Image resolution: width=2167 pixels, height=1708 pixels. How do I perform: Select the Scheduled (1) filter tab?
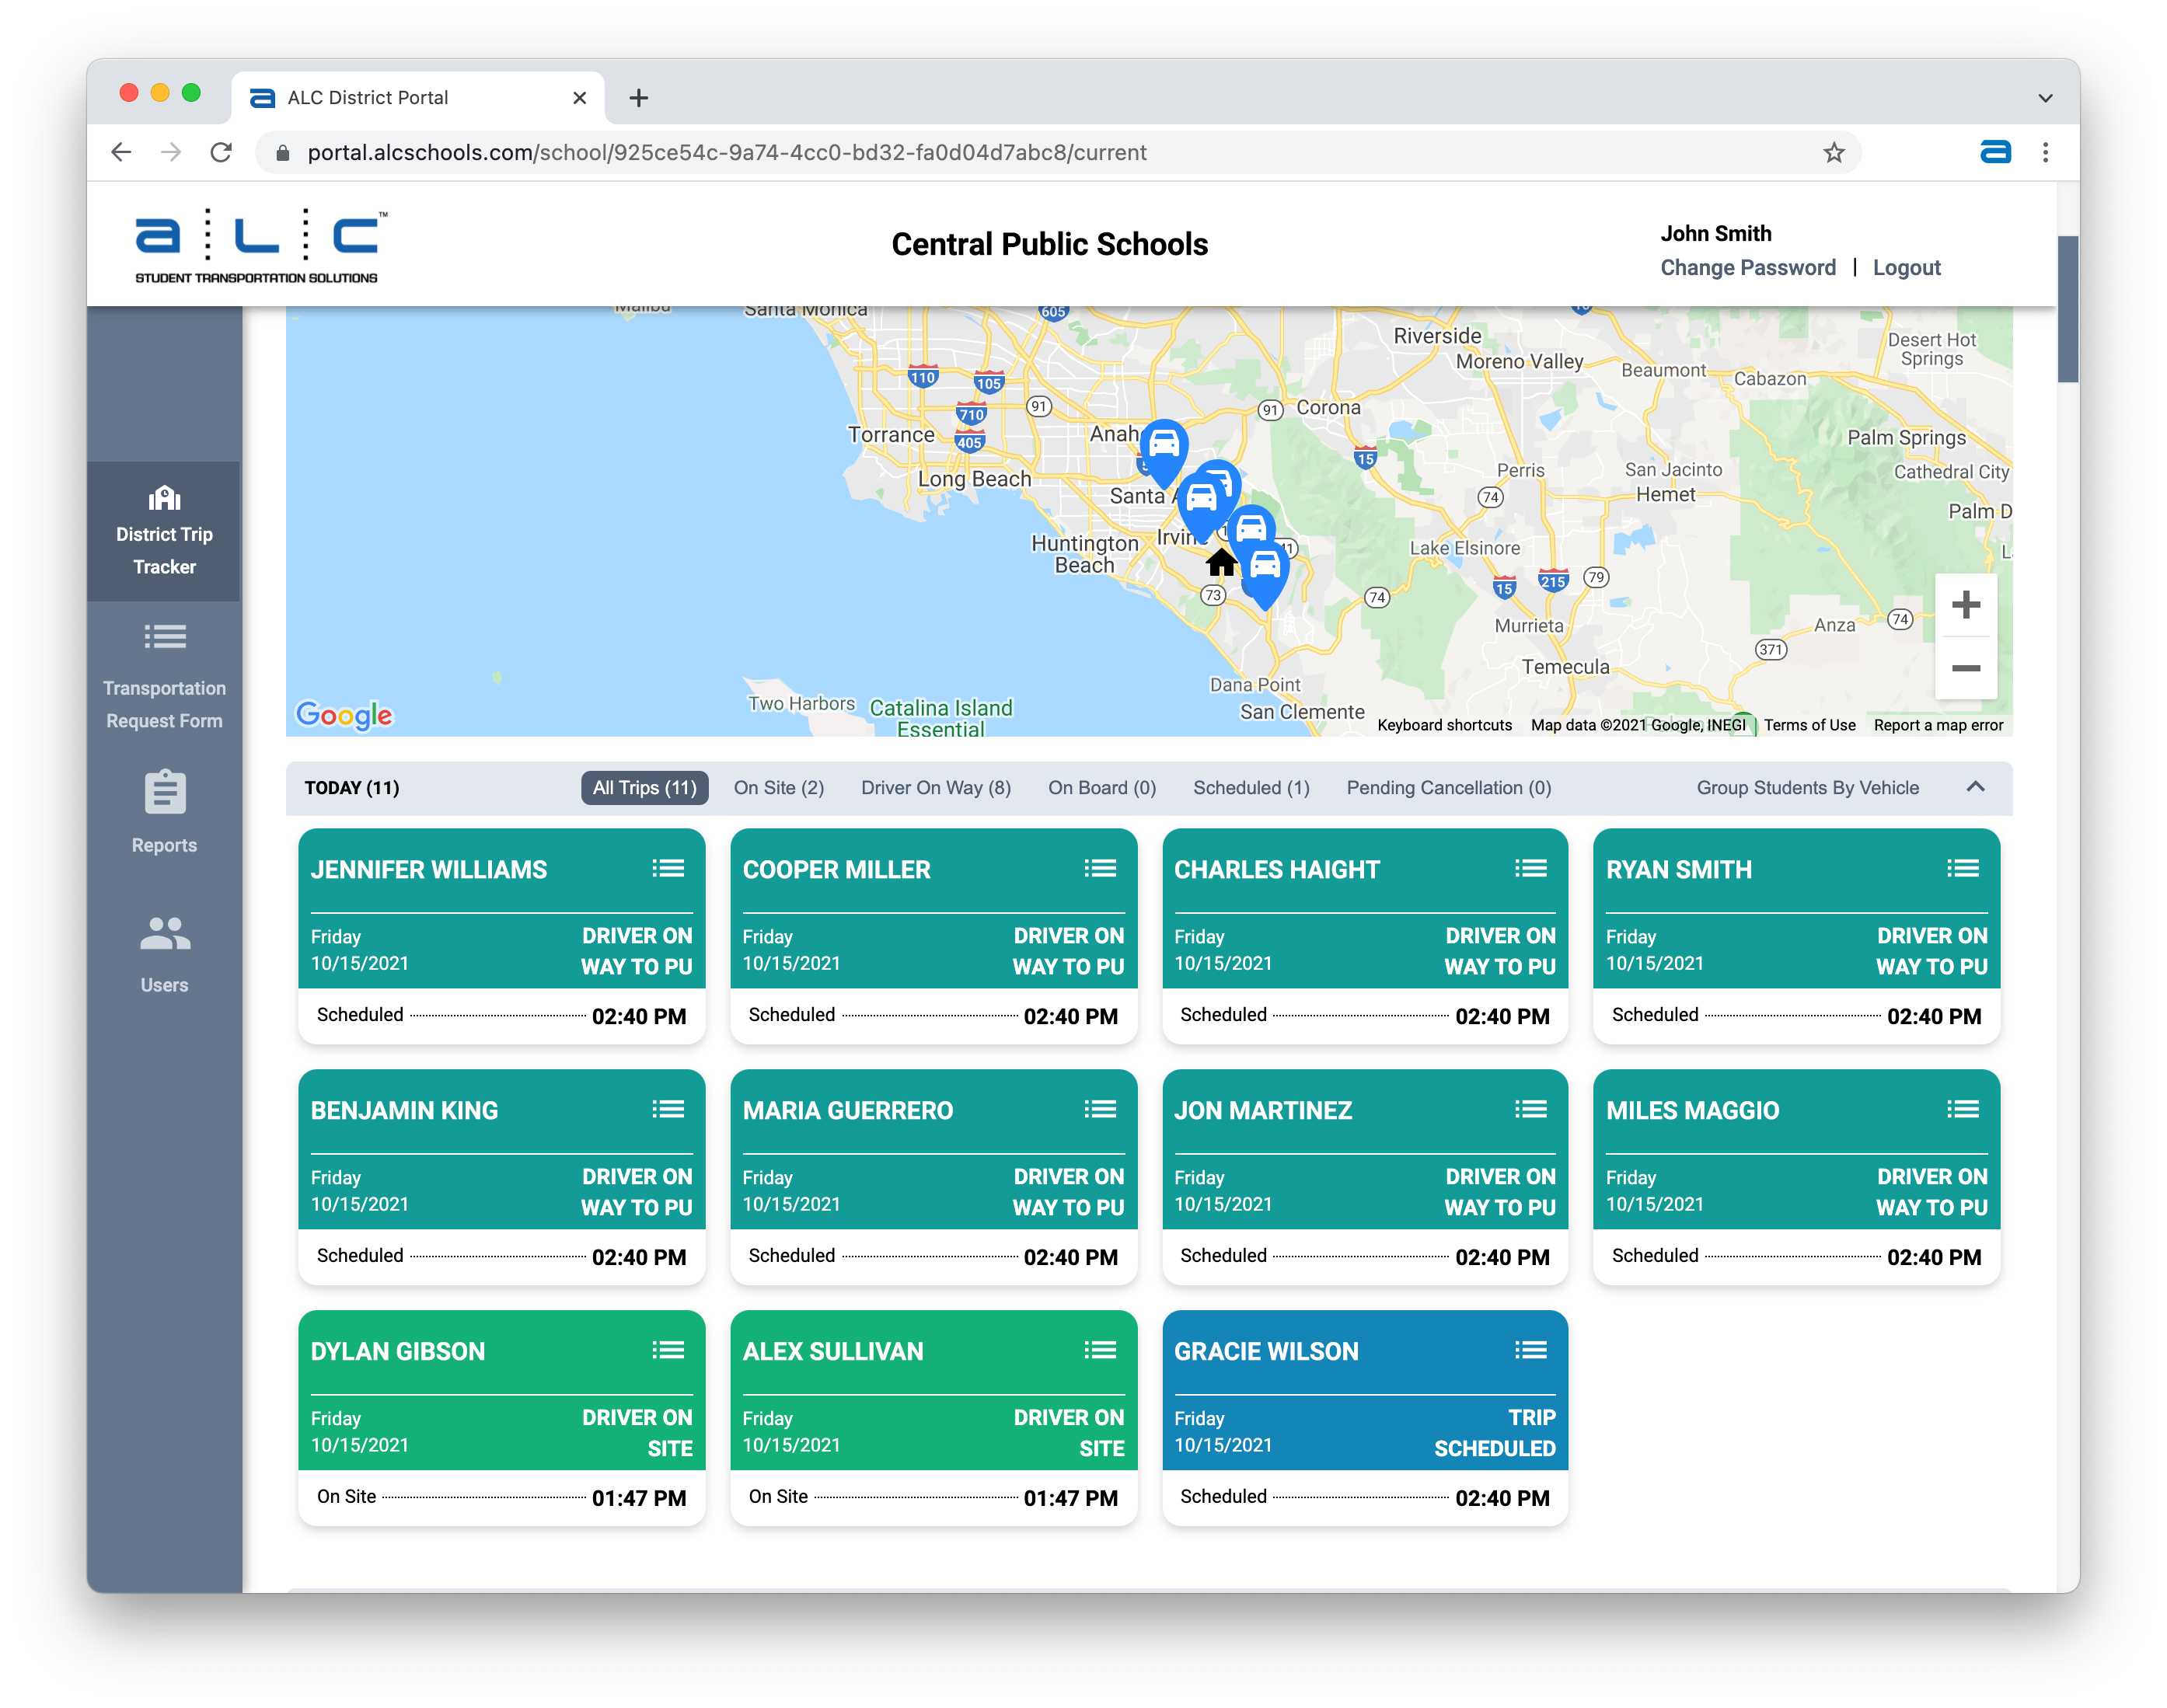click(x=1251, y=787)
